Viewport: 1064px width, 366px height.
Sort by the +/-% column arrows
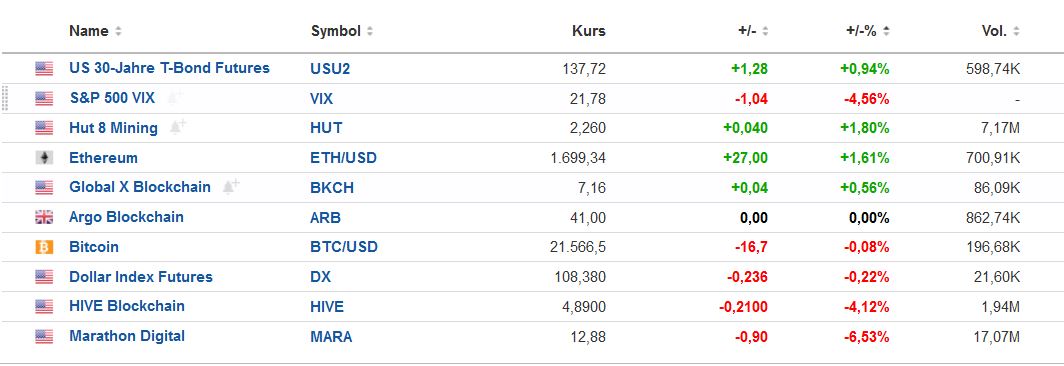point(886,31)
